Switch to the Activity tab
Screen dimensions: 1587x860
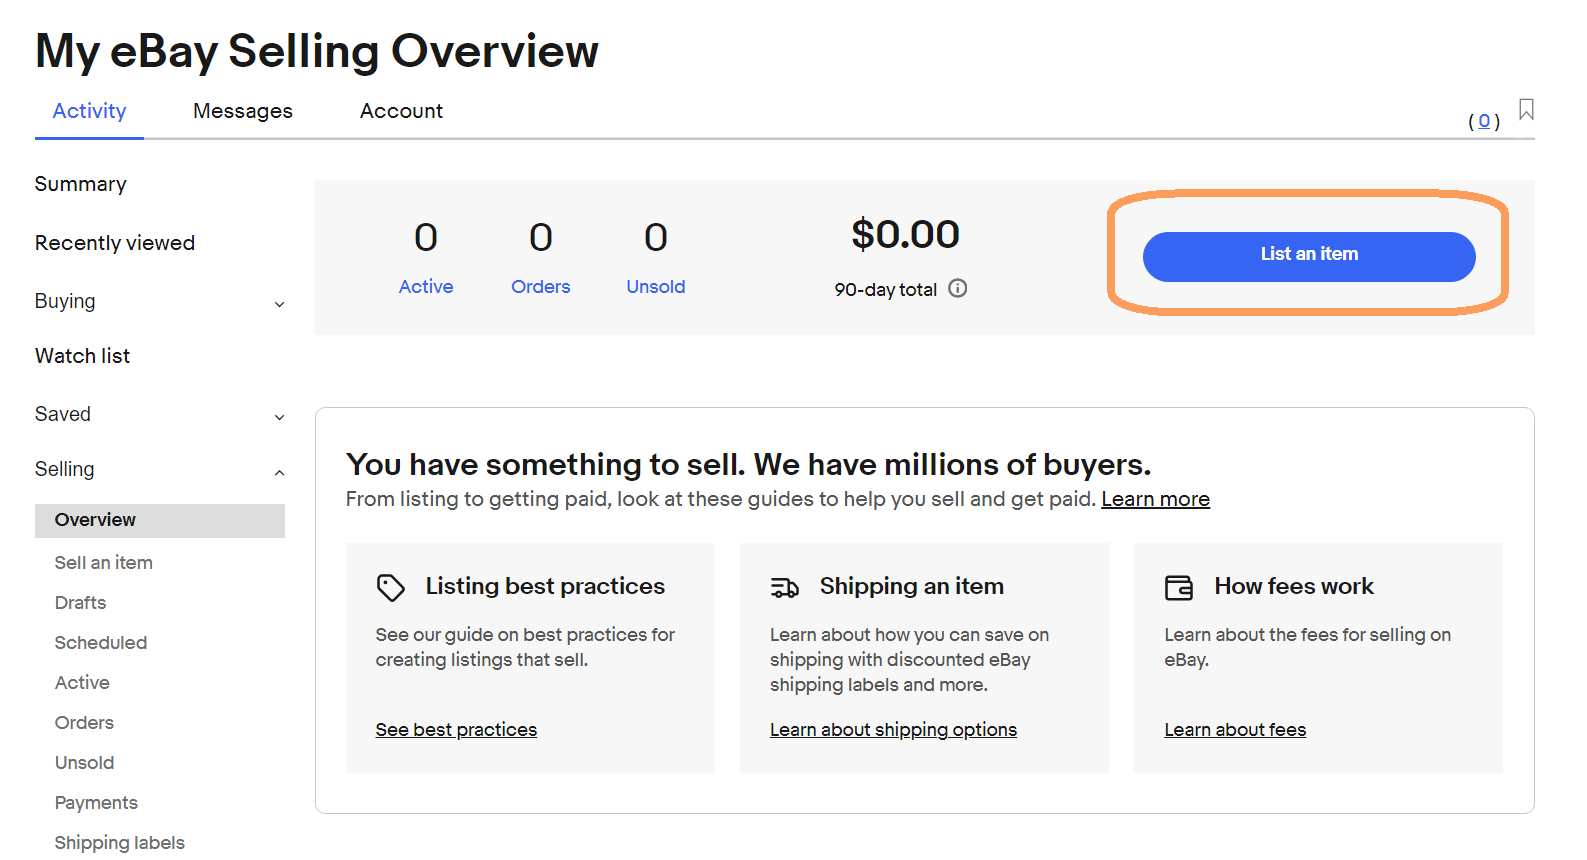(x=90, y=111)
